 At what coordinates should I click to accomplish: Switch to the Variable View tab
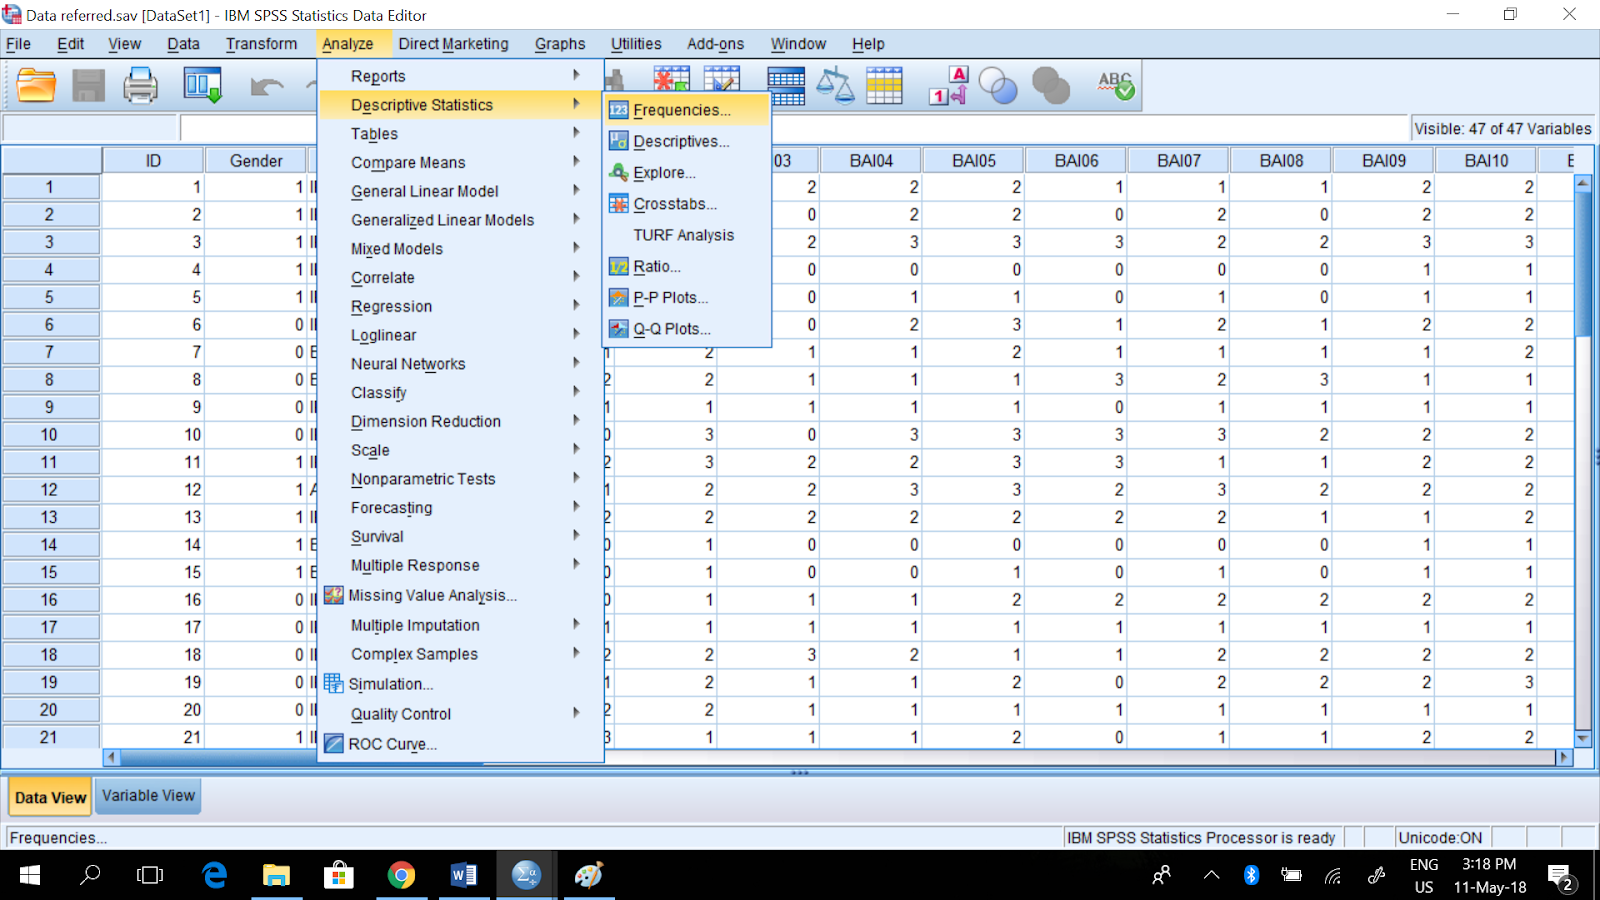(x=148, y=796)
